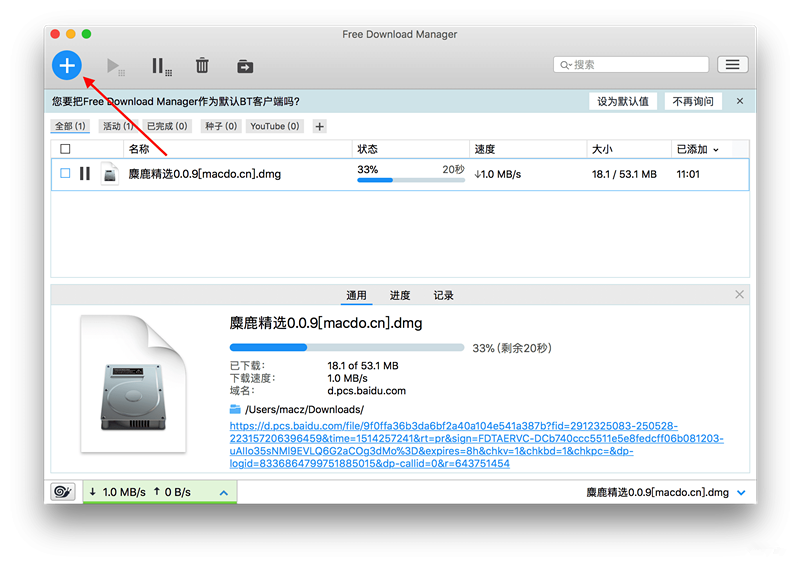
Task: Start selected downloads with play icon
Action: click(x=115, y=66)
